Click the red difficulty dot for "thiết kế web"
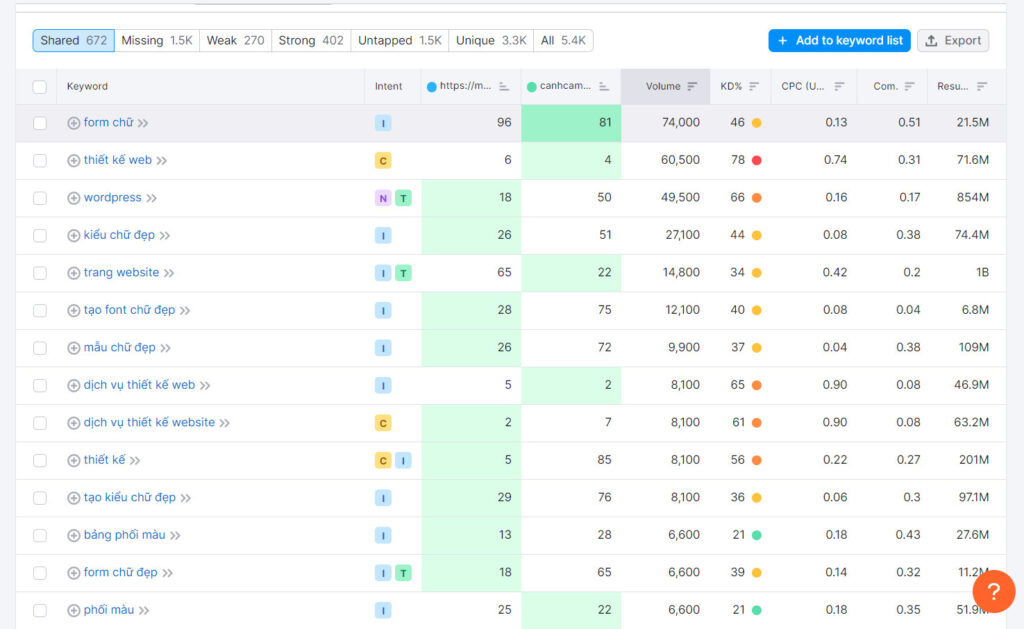Screen dimensions: 1024x629 click(x=758, y=159)
